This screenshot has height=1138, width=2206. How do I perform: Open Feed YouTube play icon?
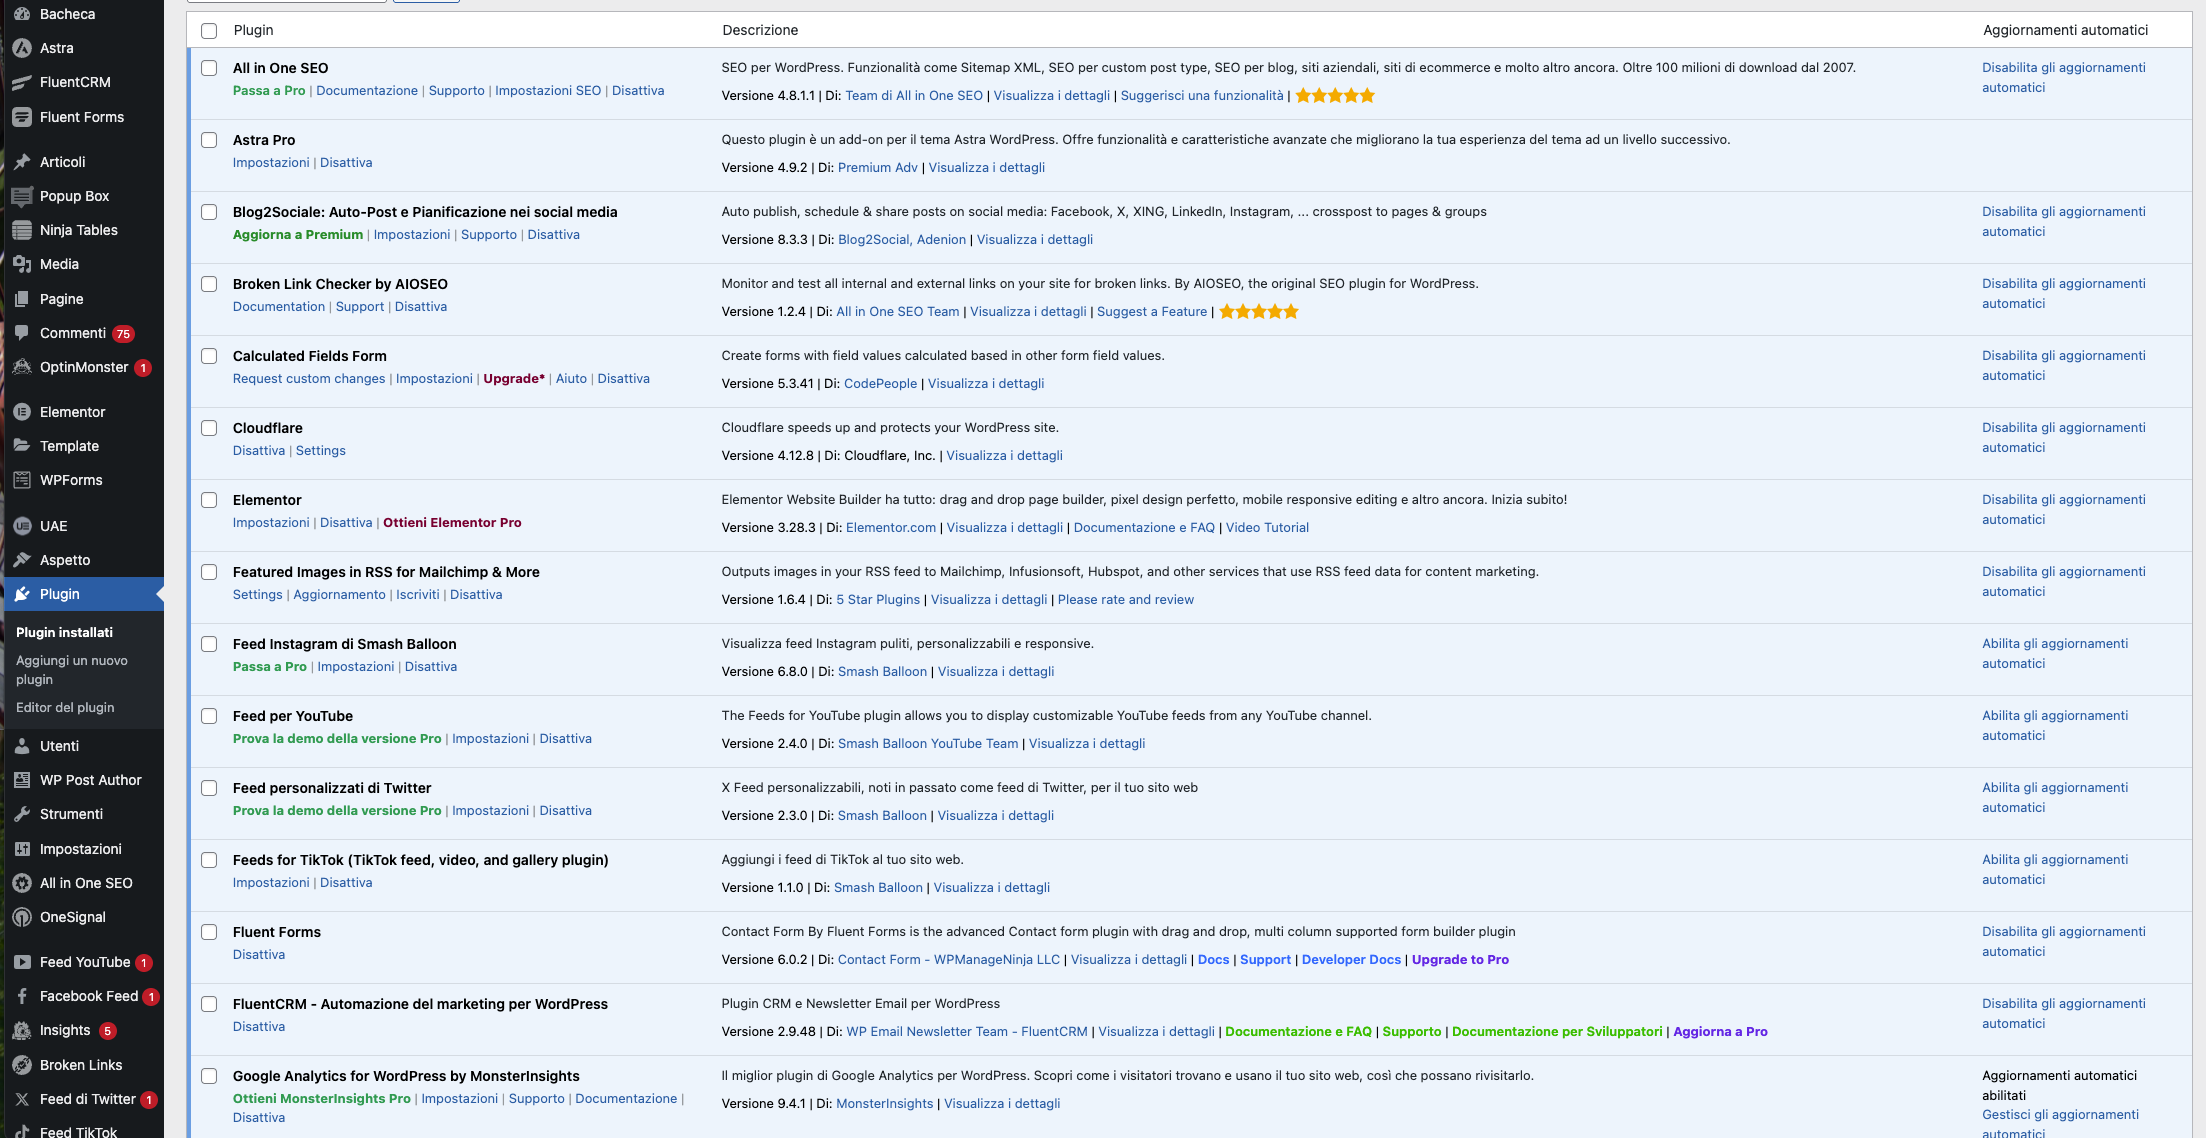click(22, 962)
